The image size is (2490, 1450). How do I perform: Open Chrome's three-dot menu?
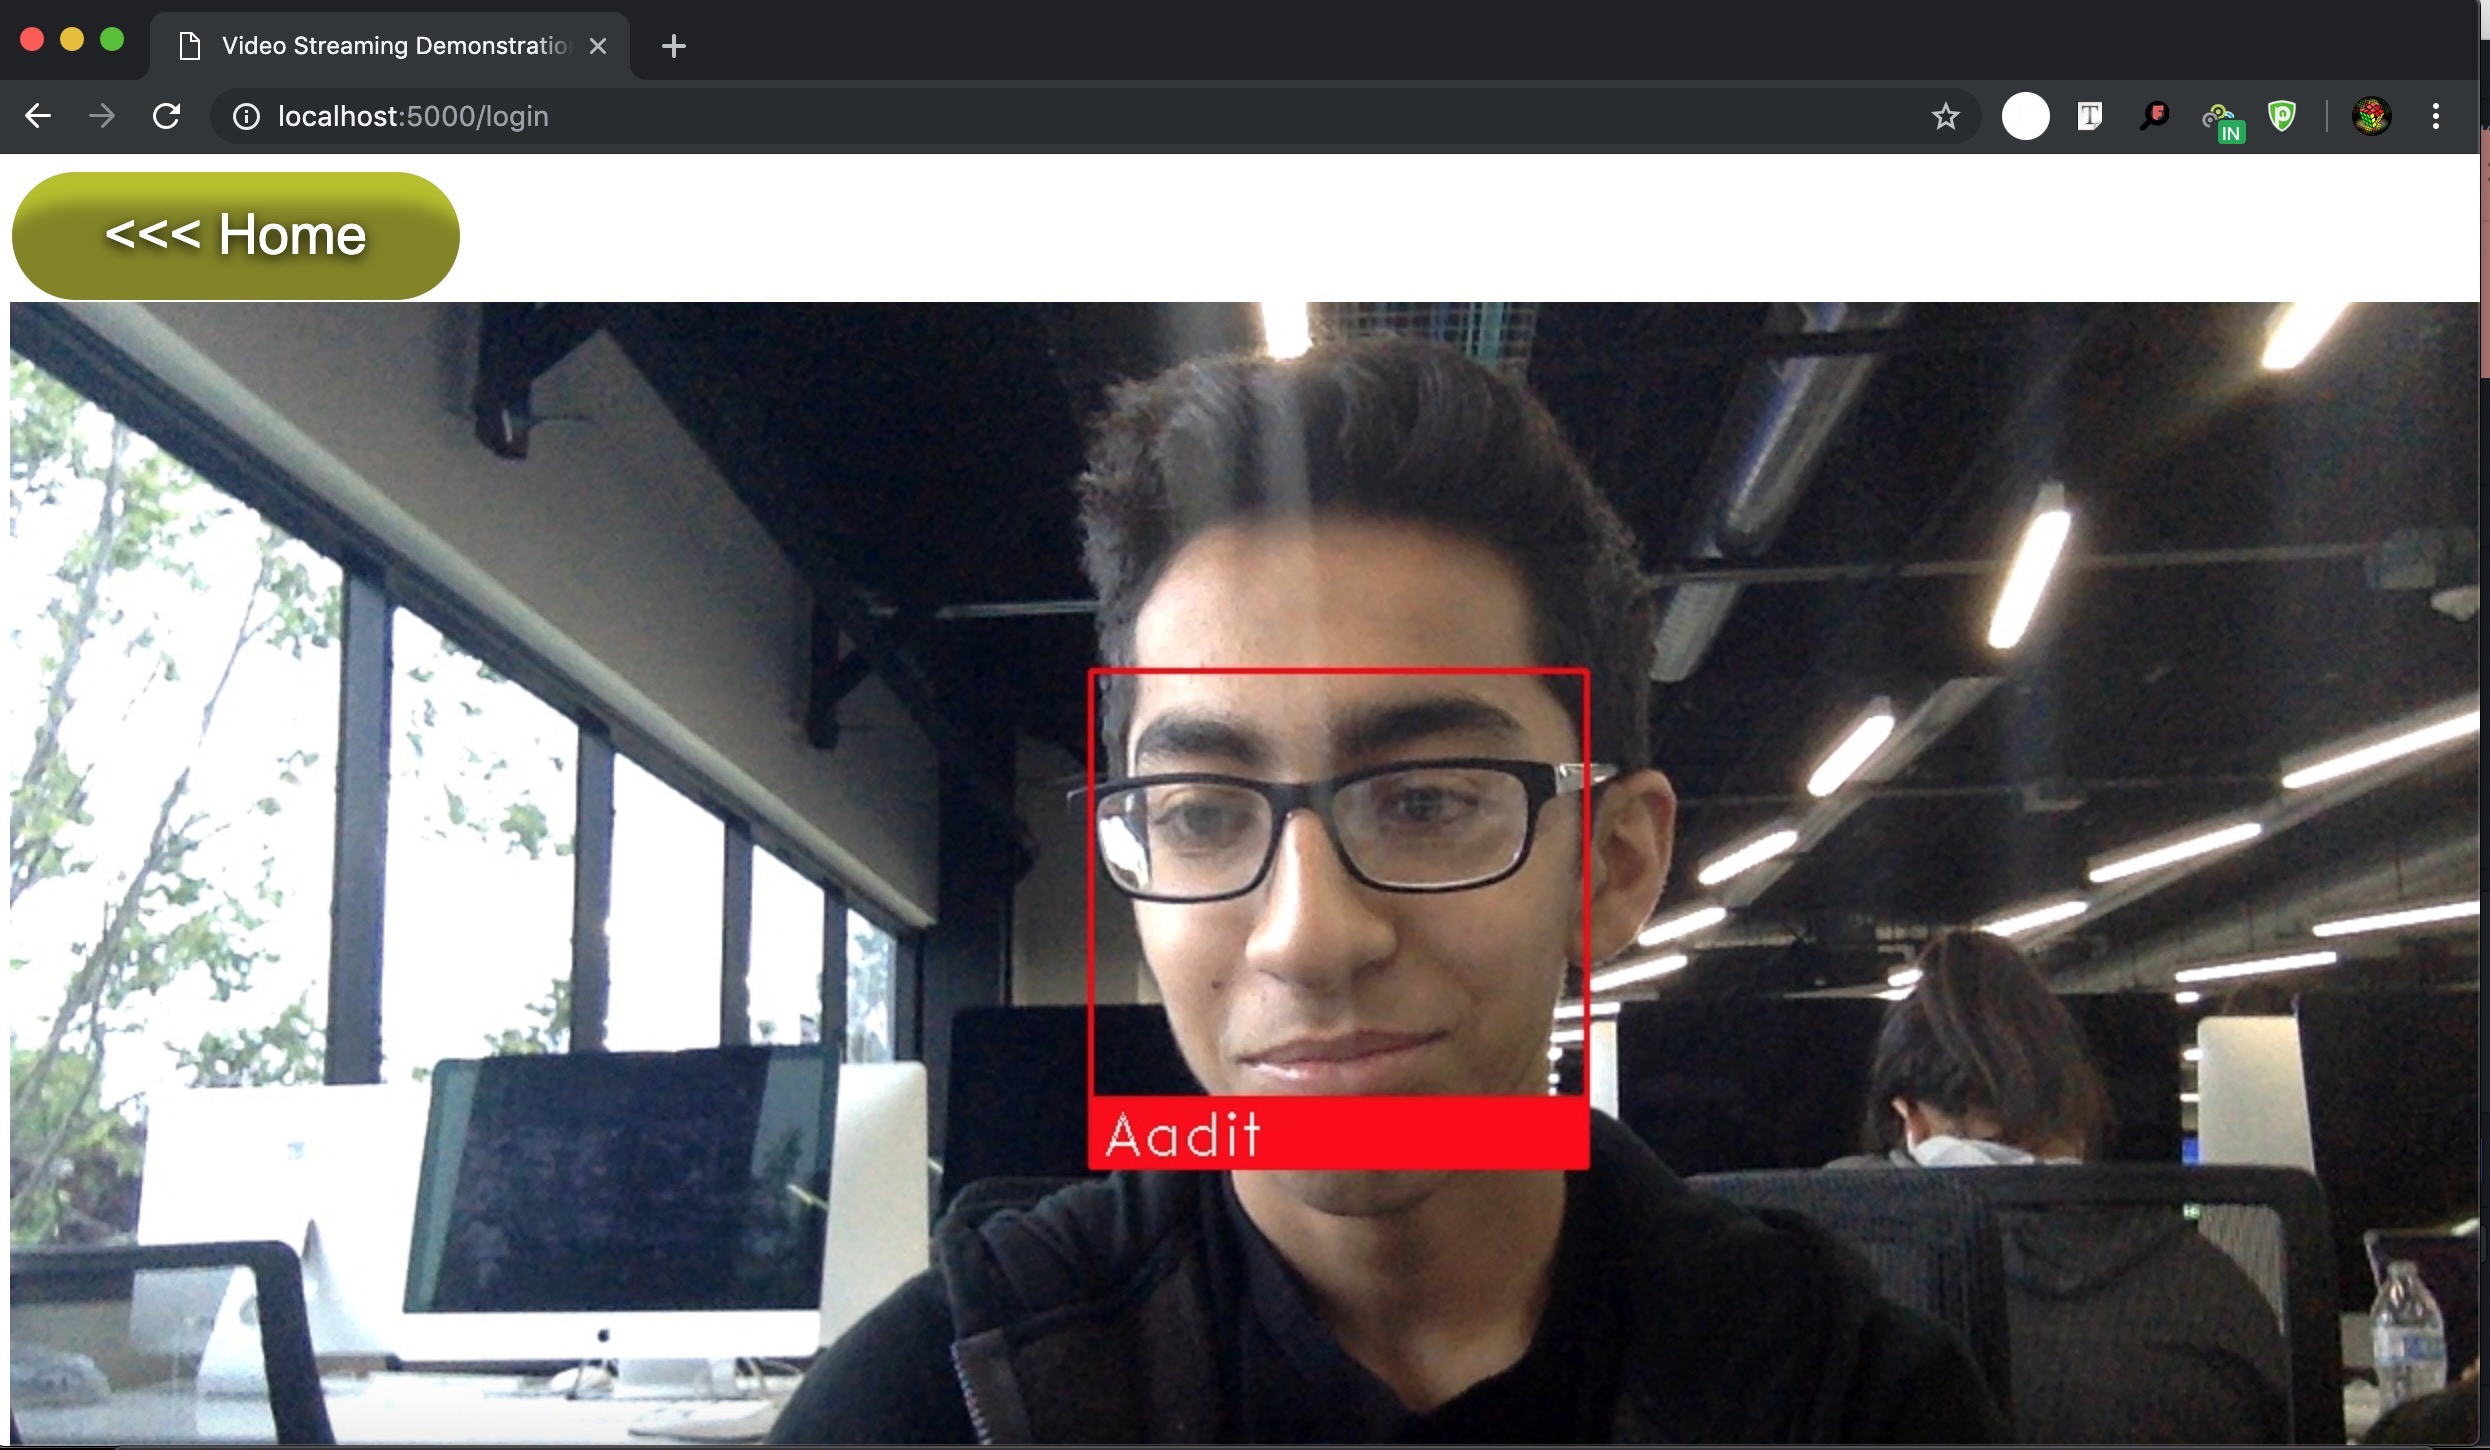(2435, 116)
